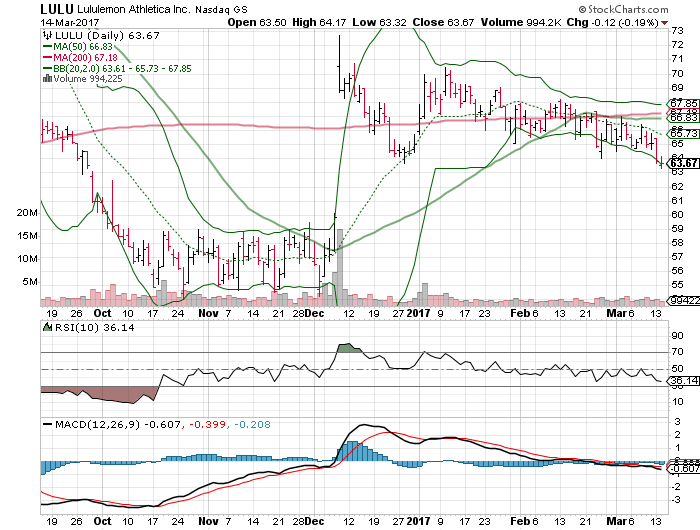Click the Lululemon Athletica Inc. company name
700x530 pixels.
[134, 9]
